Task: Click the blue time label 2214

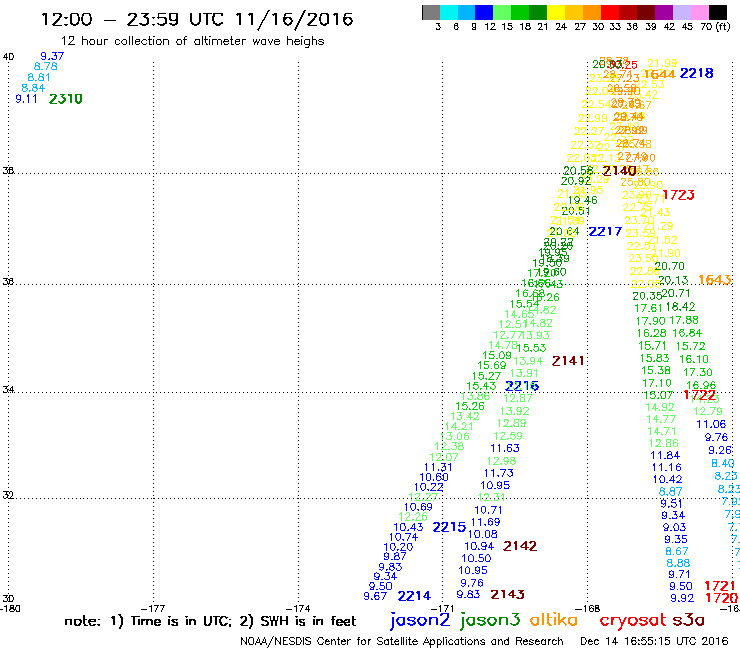Action: tap(414, 596)
